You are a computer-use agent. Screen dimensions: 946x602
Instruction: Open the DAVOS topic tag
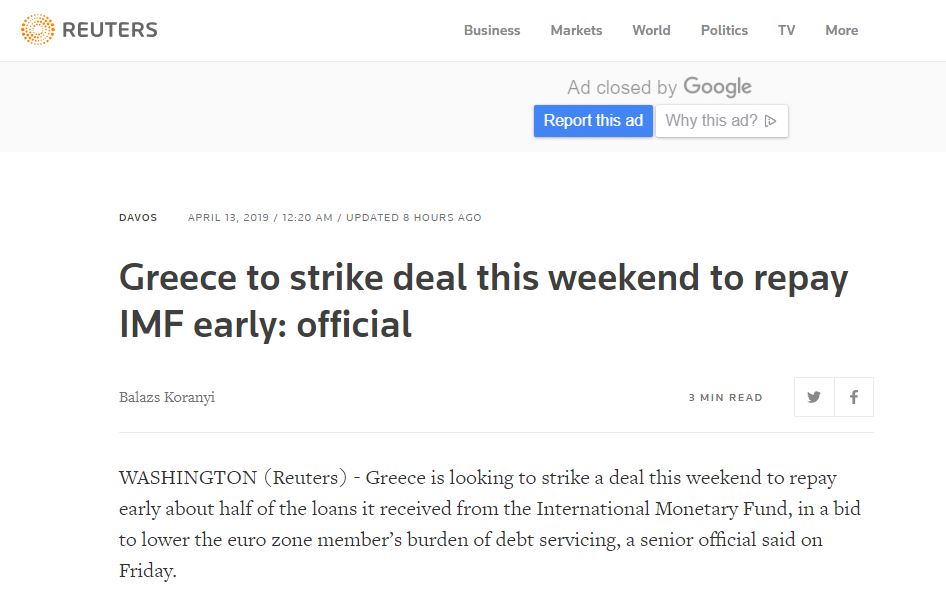[138, 217]
